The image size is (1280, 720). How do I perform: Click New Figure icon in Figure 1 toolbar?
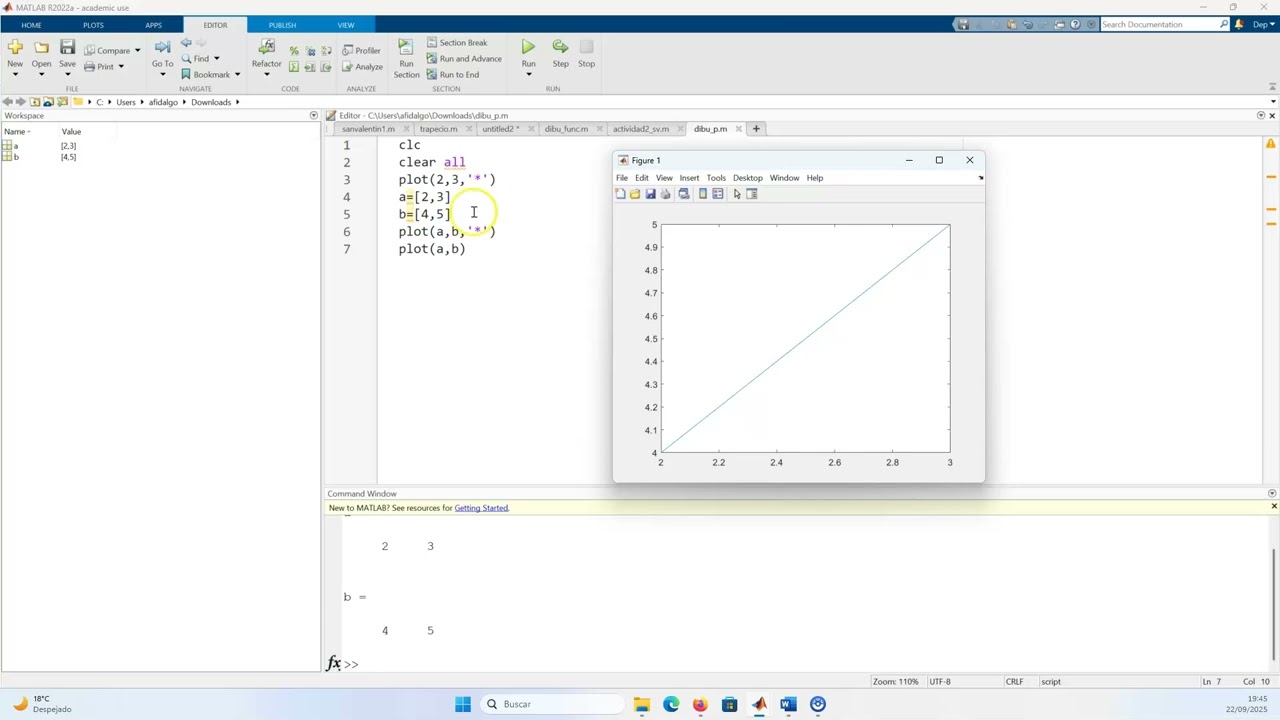click(x=620, y=194)
